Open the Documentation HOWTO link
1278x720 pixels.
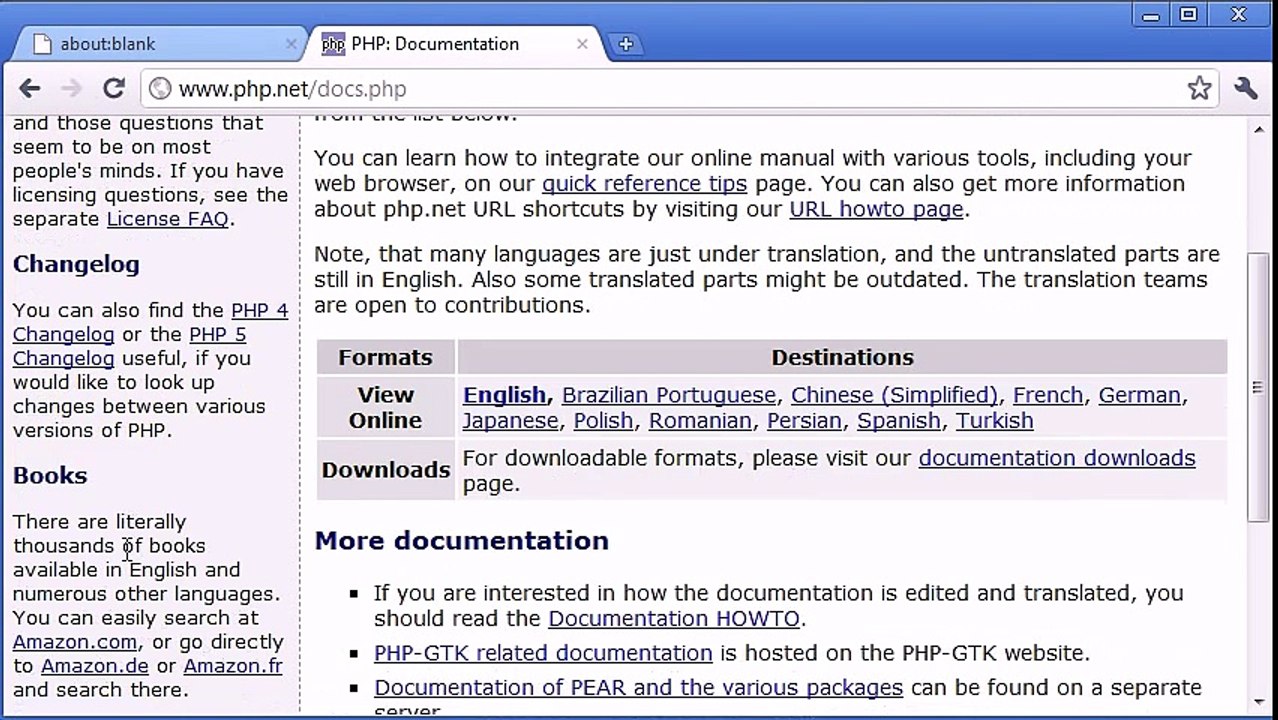[674, 619]
